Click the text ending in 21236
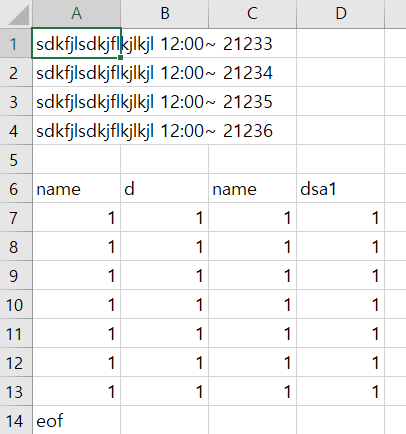The width and height of the screenshot is (406, 434). [154, 131]
